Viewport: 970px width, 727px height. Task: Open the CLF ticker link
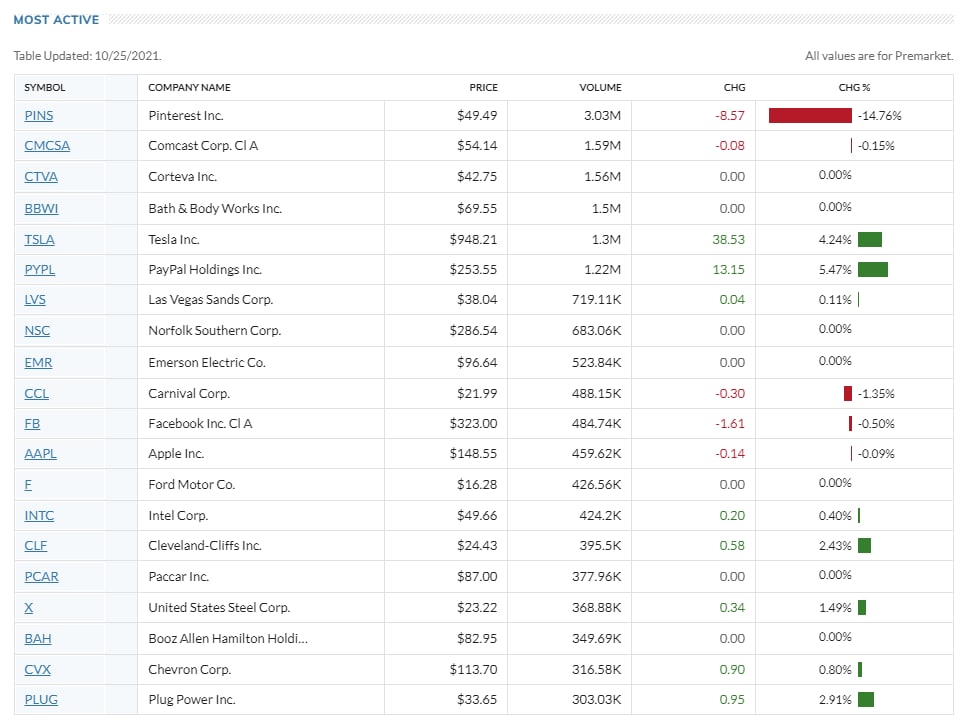[35, 546]
